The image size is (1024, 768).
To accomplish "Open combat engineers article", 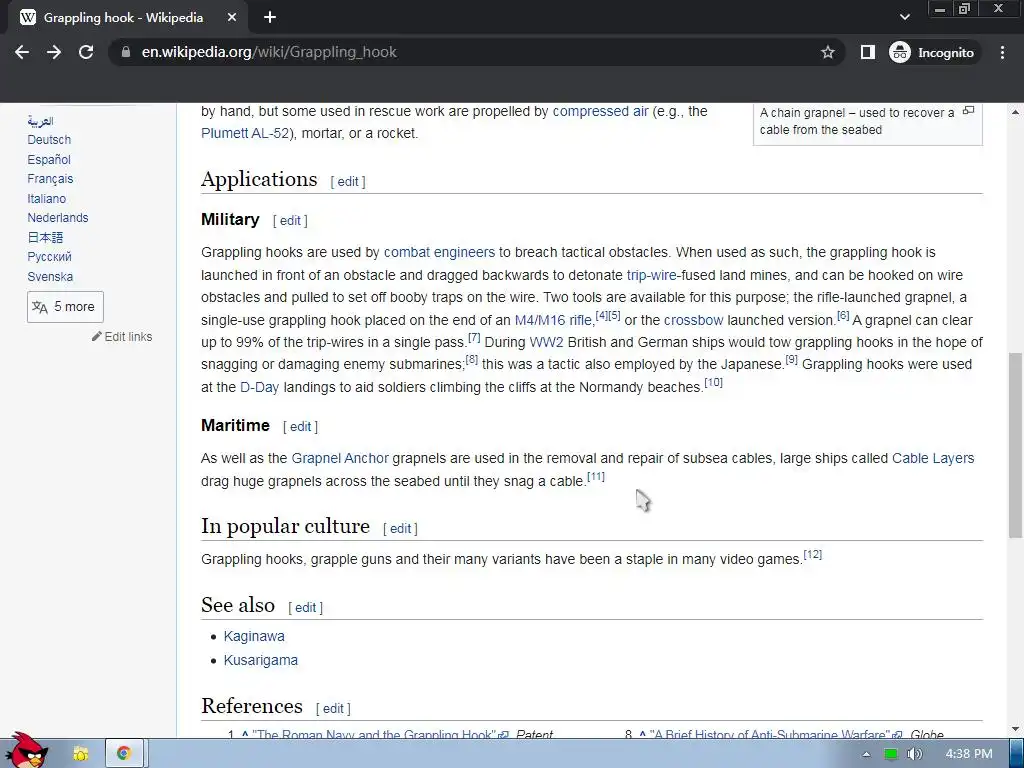I will tap(440, 252).
